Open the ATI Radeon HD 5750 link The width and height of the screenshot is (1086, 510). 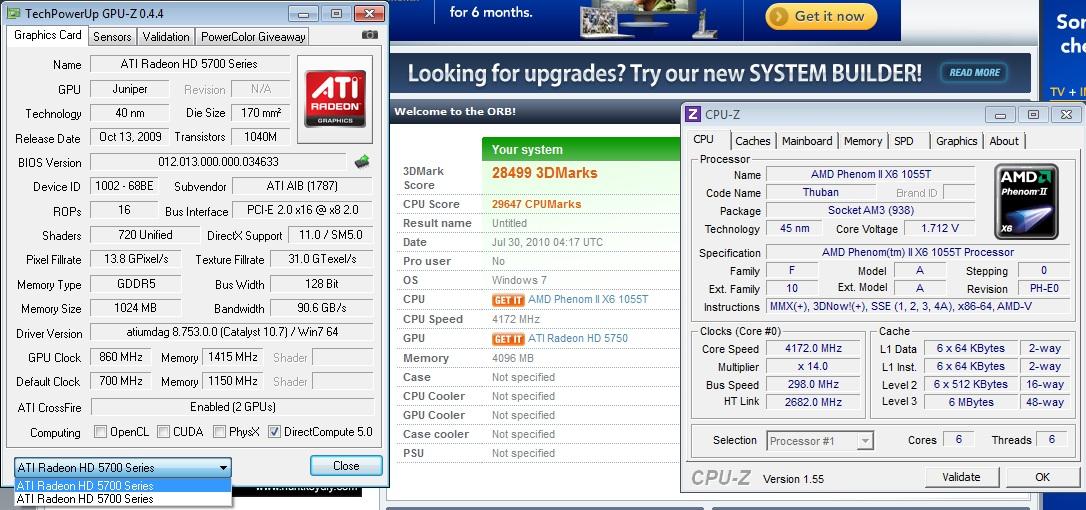coord(578,338)
